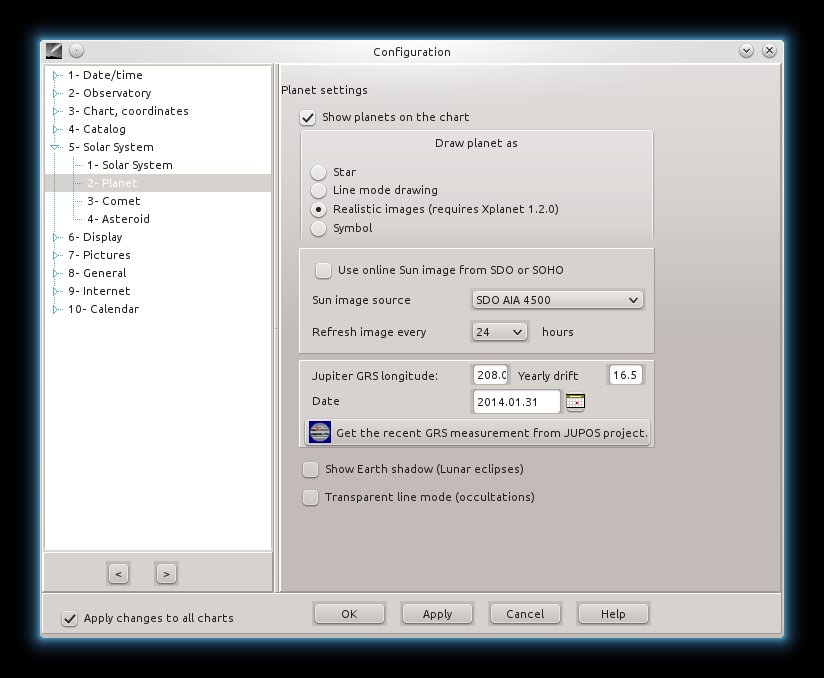This screenshot has width=824, height=678.
Task: Go to next page with > button
Action: point(167,574)
